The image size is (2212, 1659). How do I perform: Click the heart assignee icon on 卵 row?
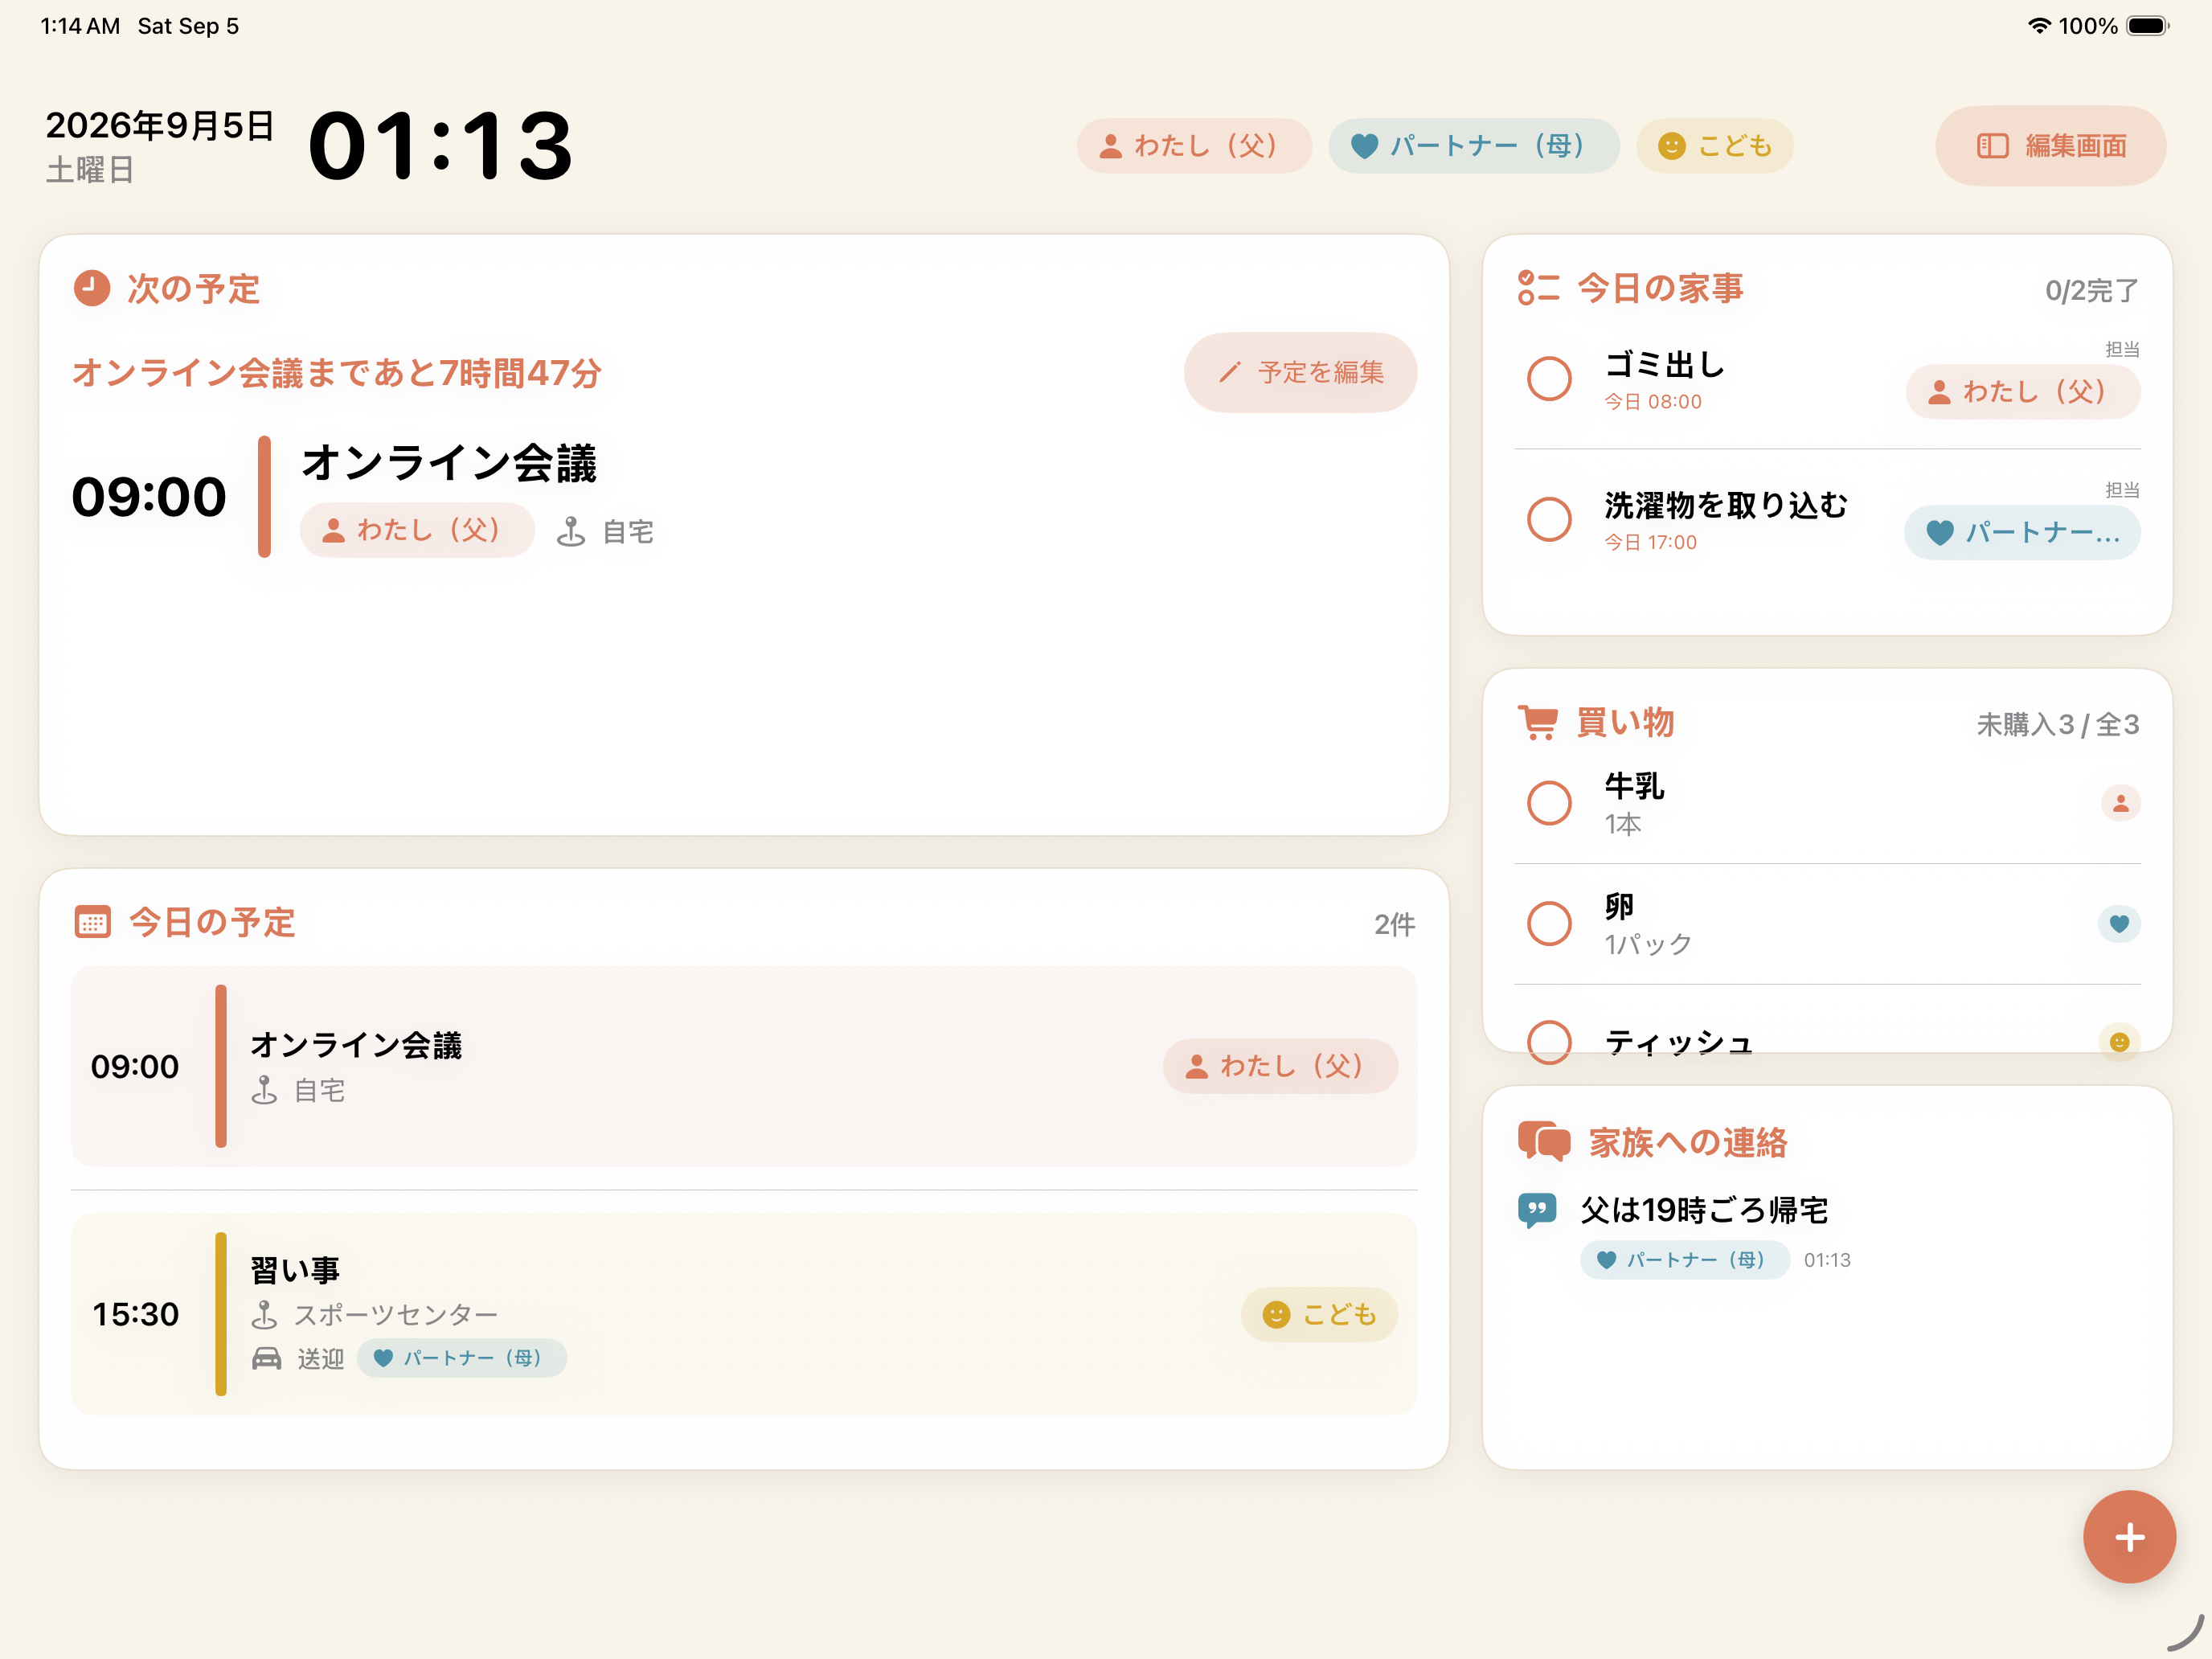[2119, 923]
